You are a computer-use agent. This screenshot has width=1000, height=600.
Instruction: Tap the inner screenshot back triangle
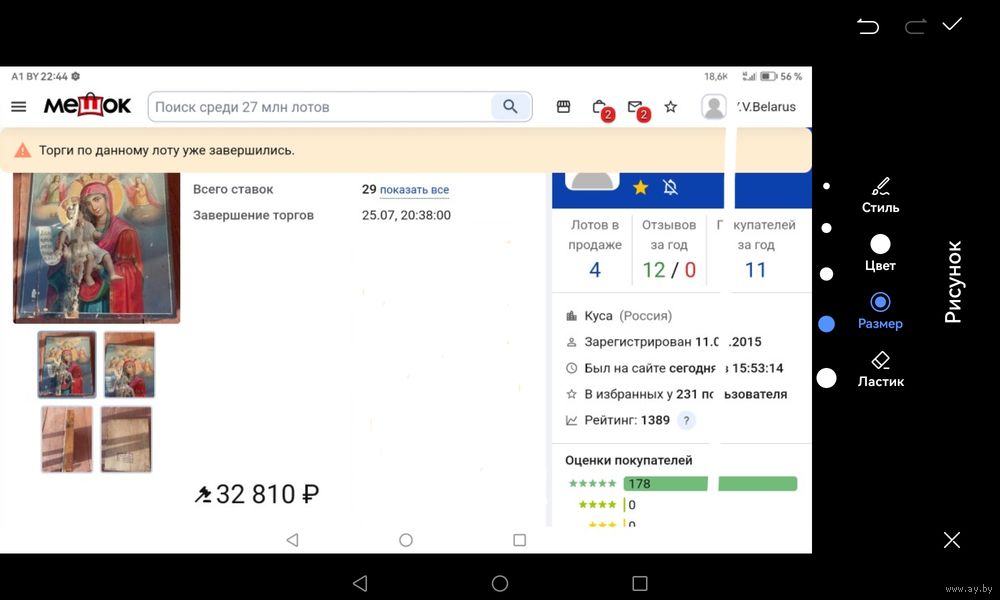coord(292,540)
